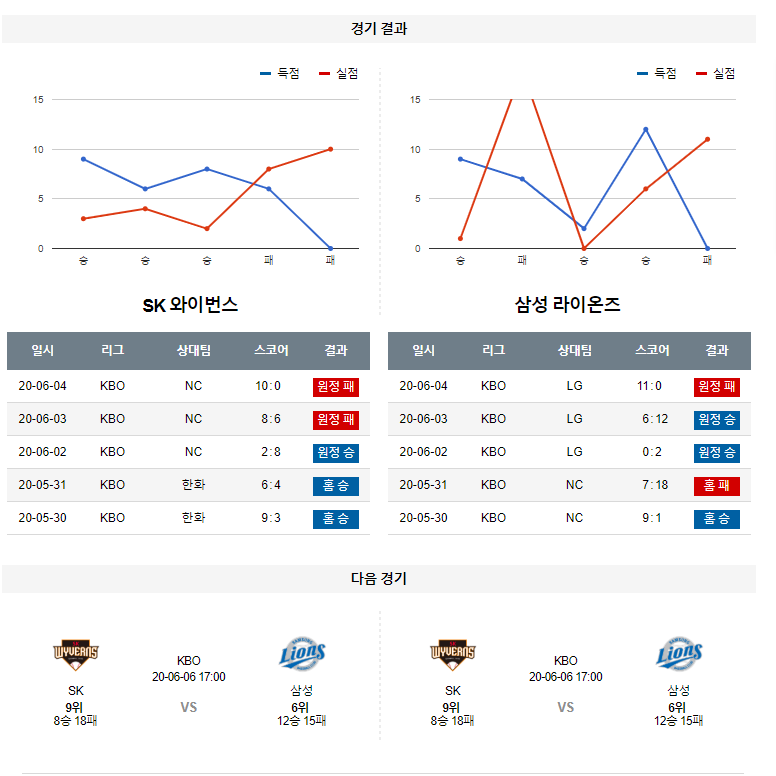The height and width of the screenshot is (776, 776).
Task: Click the 삼성 12승 15패 record in the right panel
Action: coord(679,721)
